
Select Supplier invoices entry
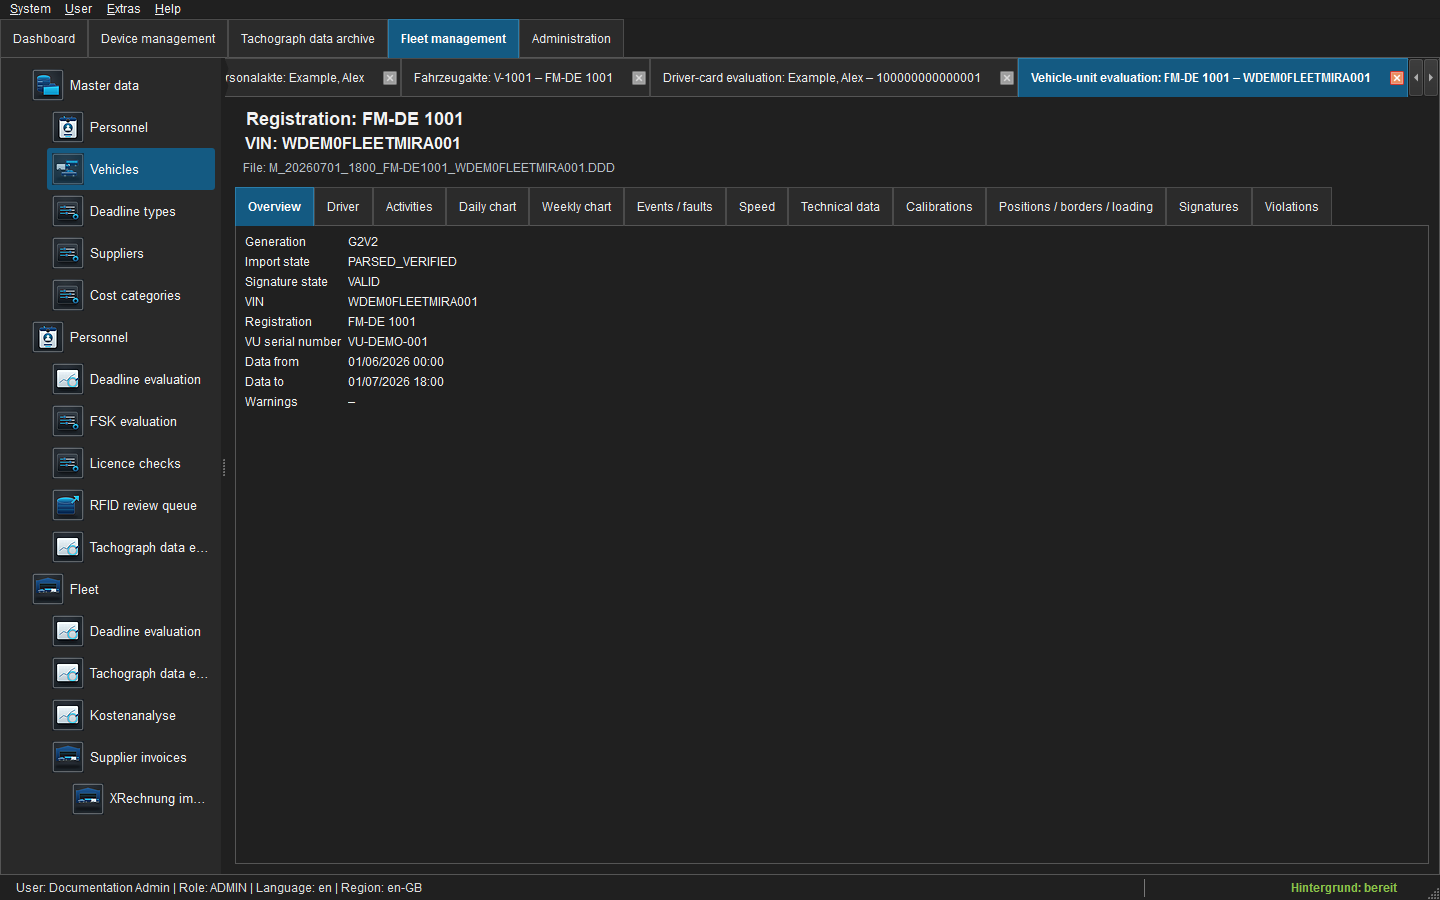pos(131,757)
